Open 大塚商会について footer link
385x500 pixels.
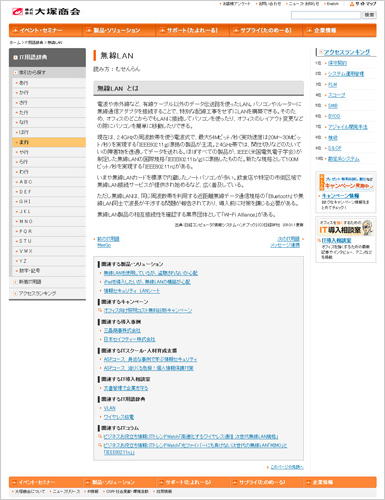click(x=30, y=492)
